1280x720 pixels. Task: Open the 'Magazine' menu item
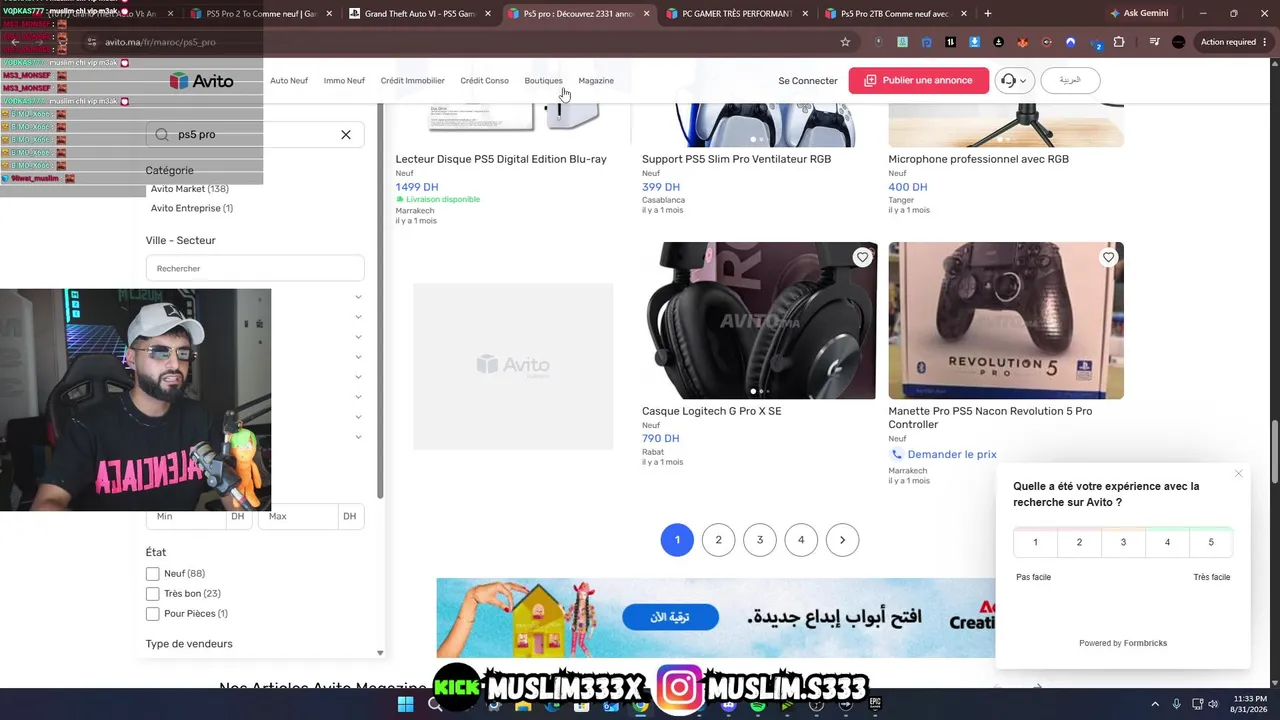pos(596,81)
